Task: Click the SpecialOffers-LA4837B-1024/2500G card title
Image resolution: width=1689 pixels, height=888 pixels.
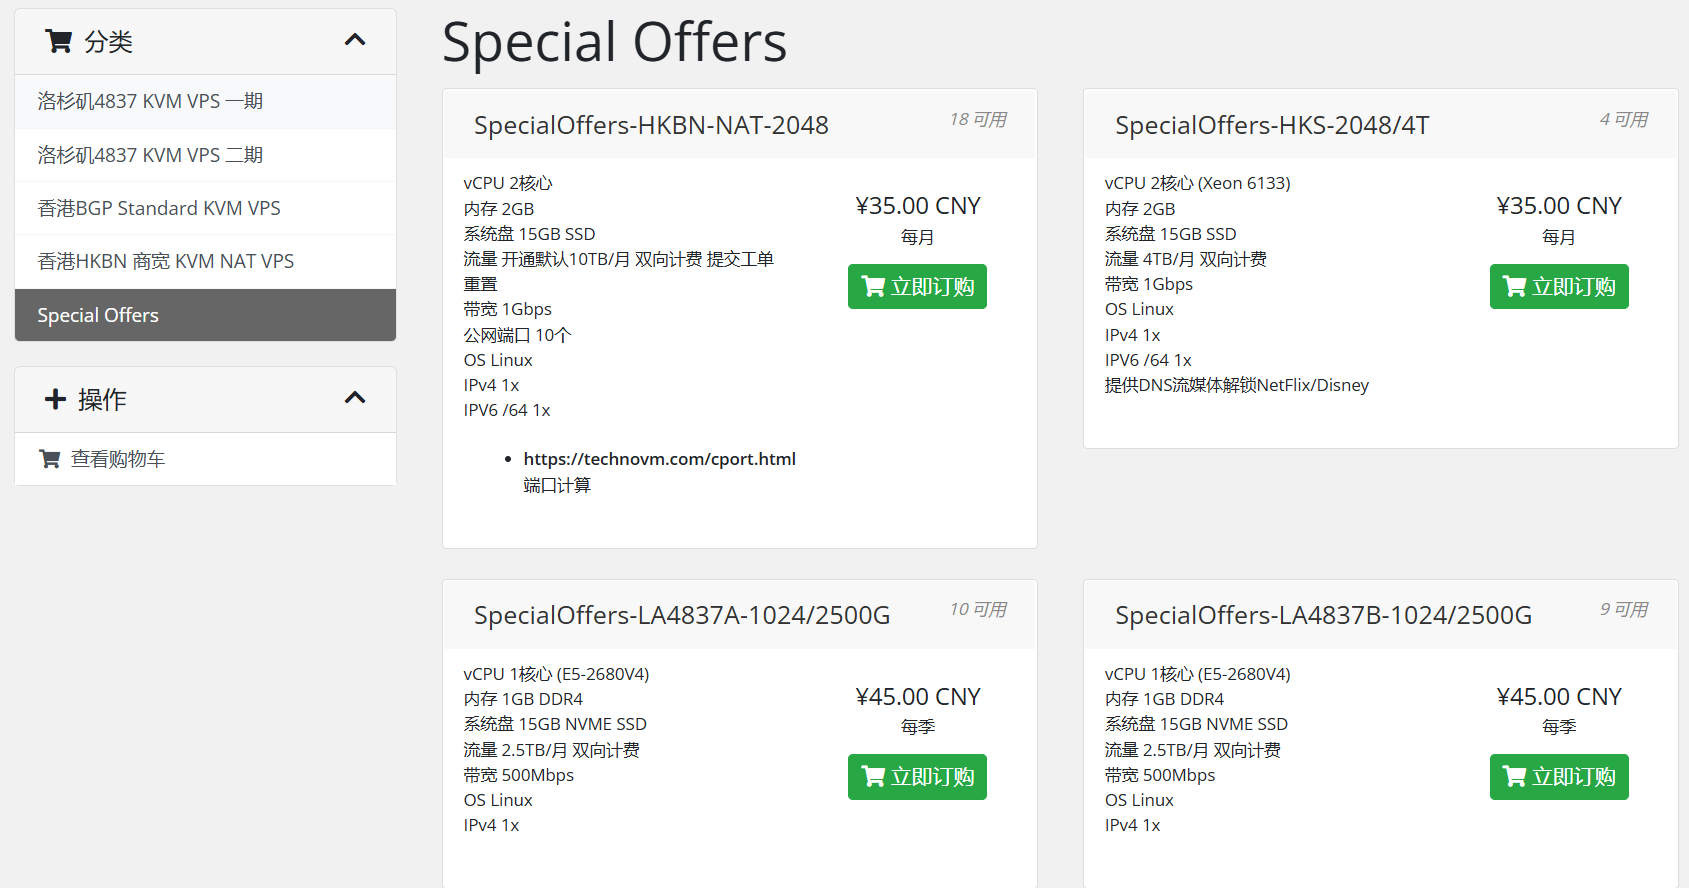Action: pos(1323,615)
